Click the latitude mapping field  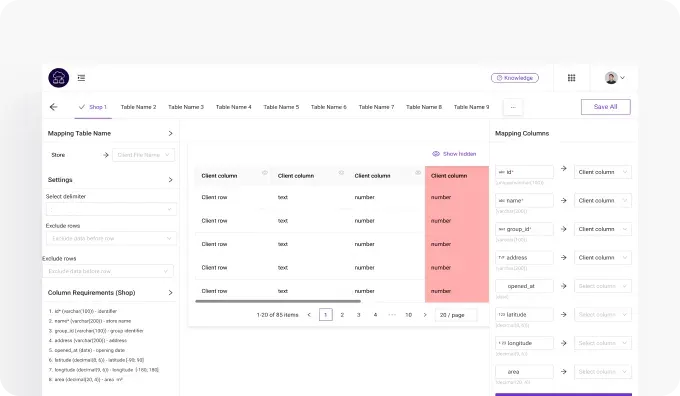(x=524, y=314)
